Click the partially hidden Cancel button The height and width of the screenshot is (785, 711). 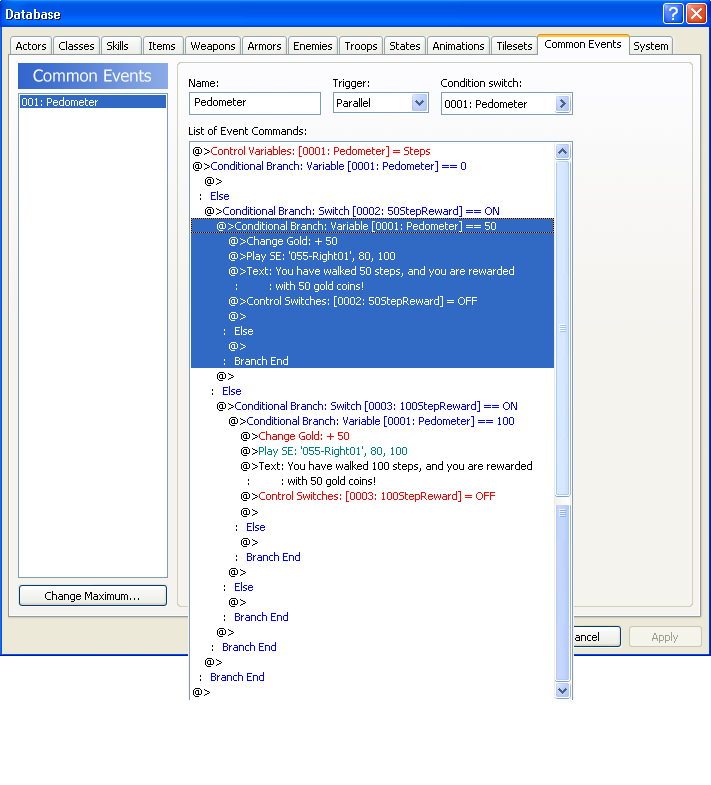pyautogui.click(x=596, y=637)
